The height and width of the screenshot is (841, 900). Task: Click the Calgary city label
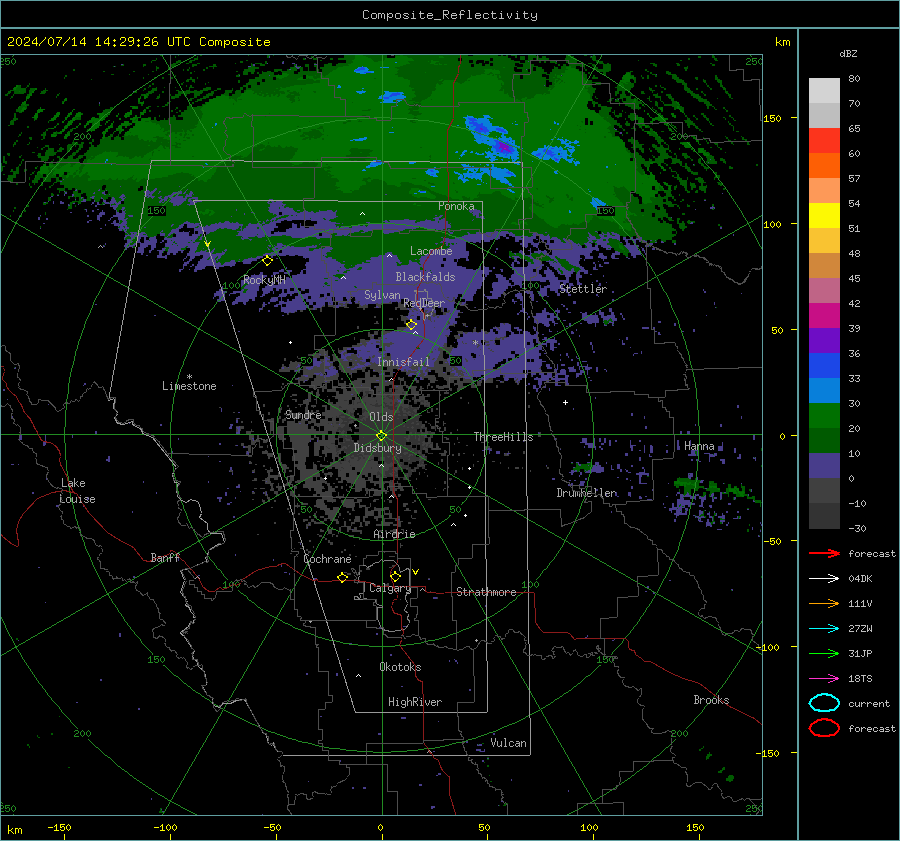pyautogui.click(x=390, y=588)
